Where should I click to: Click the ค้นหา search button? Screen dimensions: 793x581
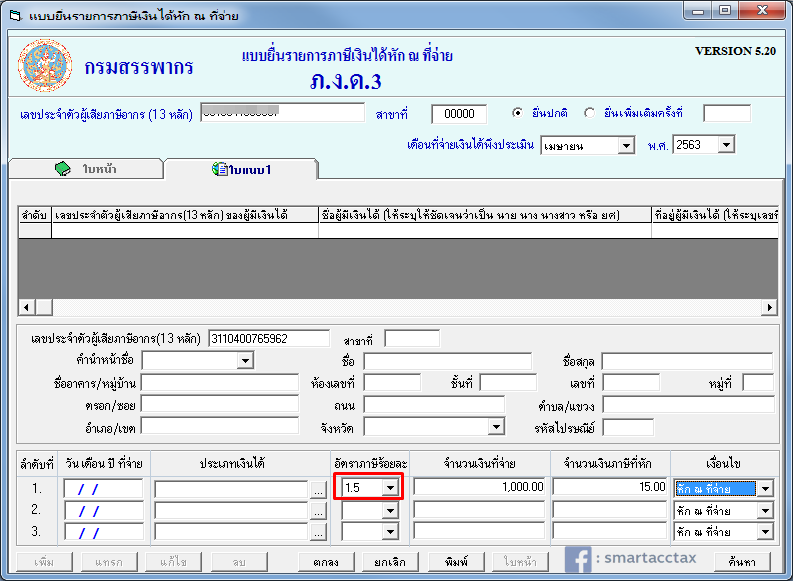(x=742, y=562)
